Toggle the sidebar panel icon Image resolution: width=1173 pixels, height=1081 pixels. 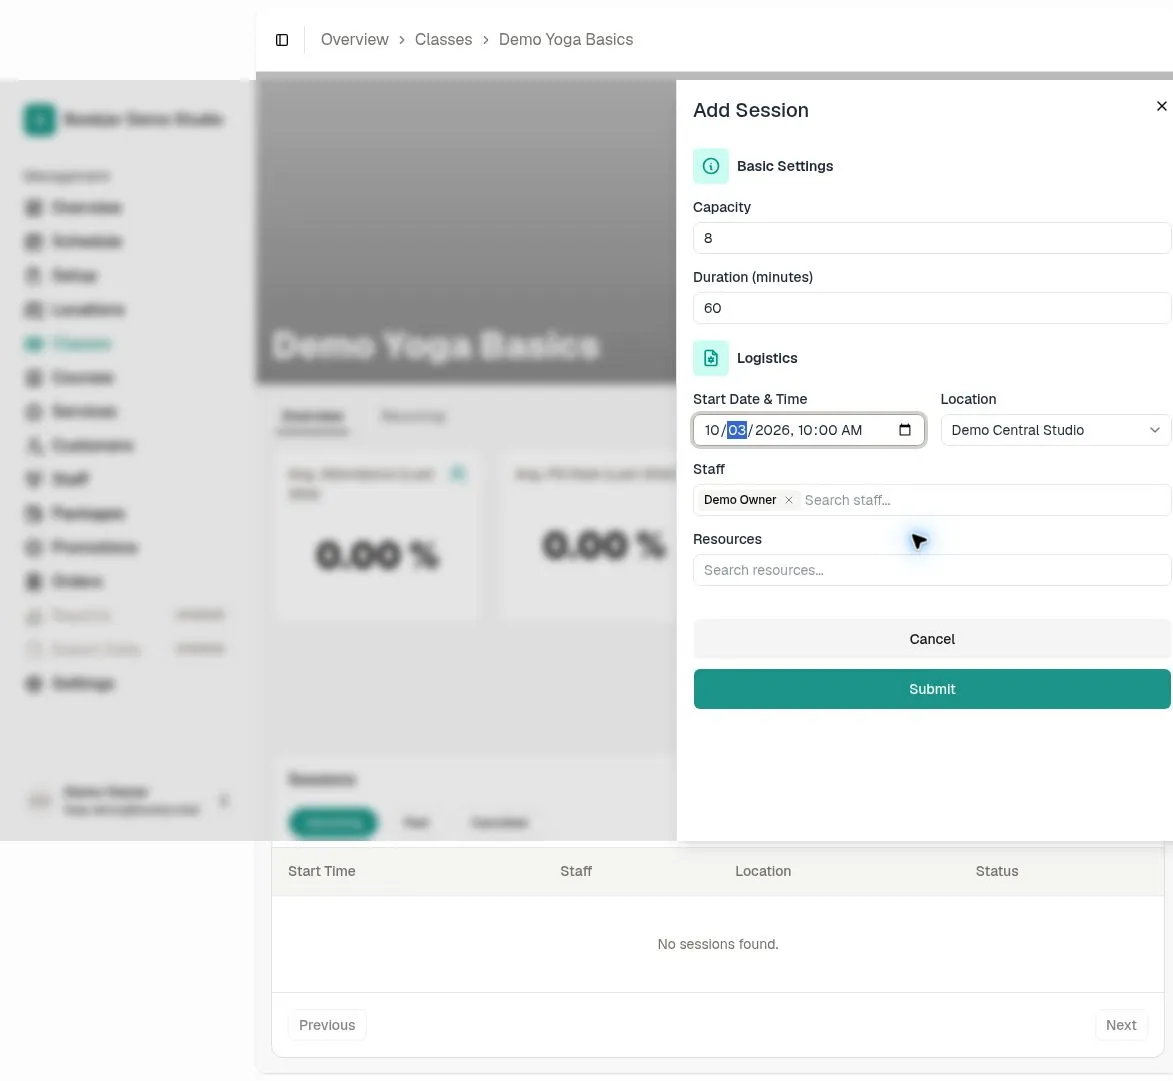(282, 40)
